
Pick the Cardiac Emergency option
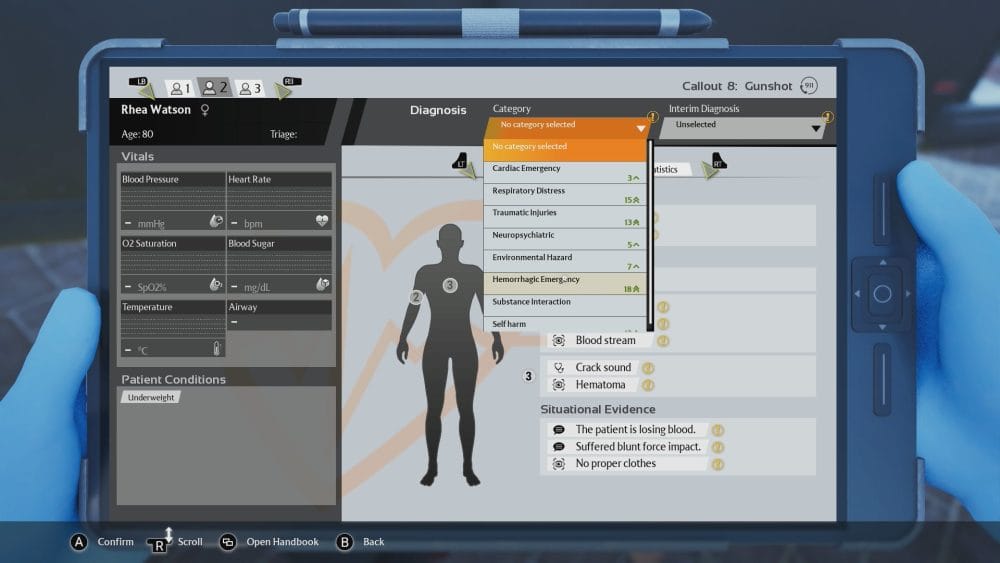566,172
